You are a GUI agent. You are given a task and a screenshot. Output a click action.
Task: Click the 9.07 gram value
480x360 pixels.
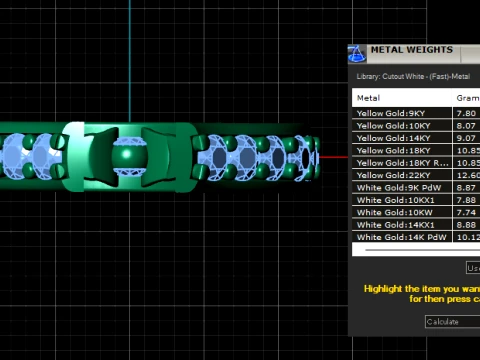coord(466,138)
